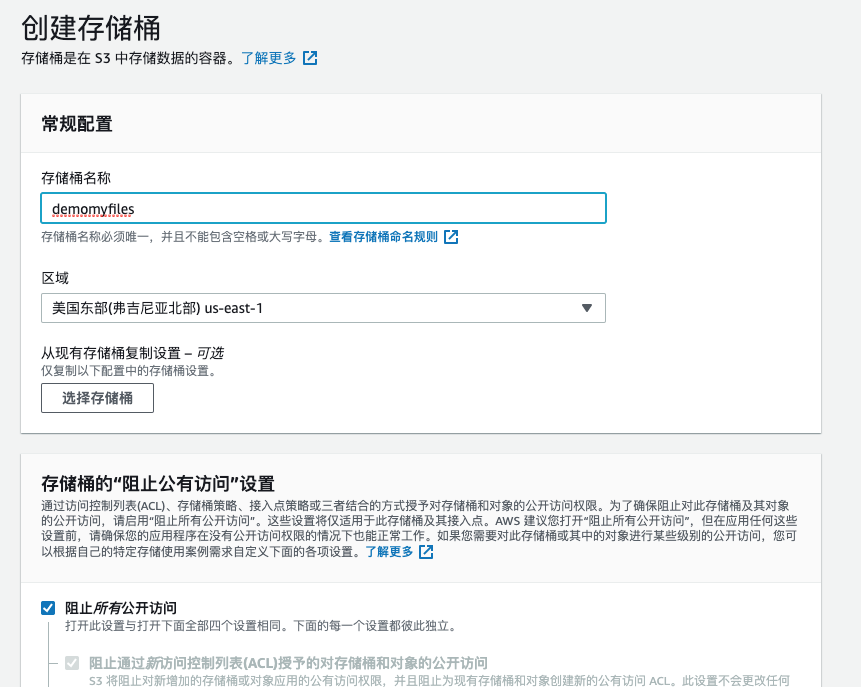Focus the 存储桶名称 input field
Image resolution: width=861 pixels, height=687 pixels.
pos(323,208)
